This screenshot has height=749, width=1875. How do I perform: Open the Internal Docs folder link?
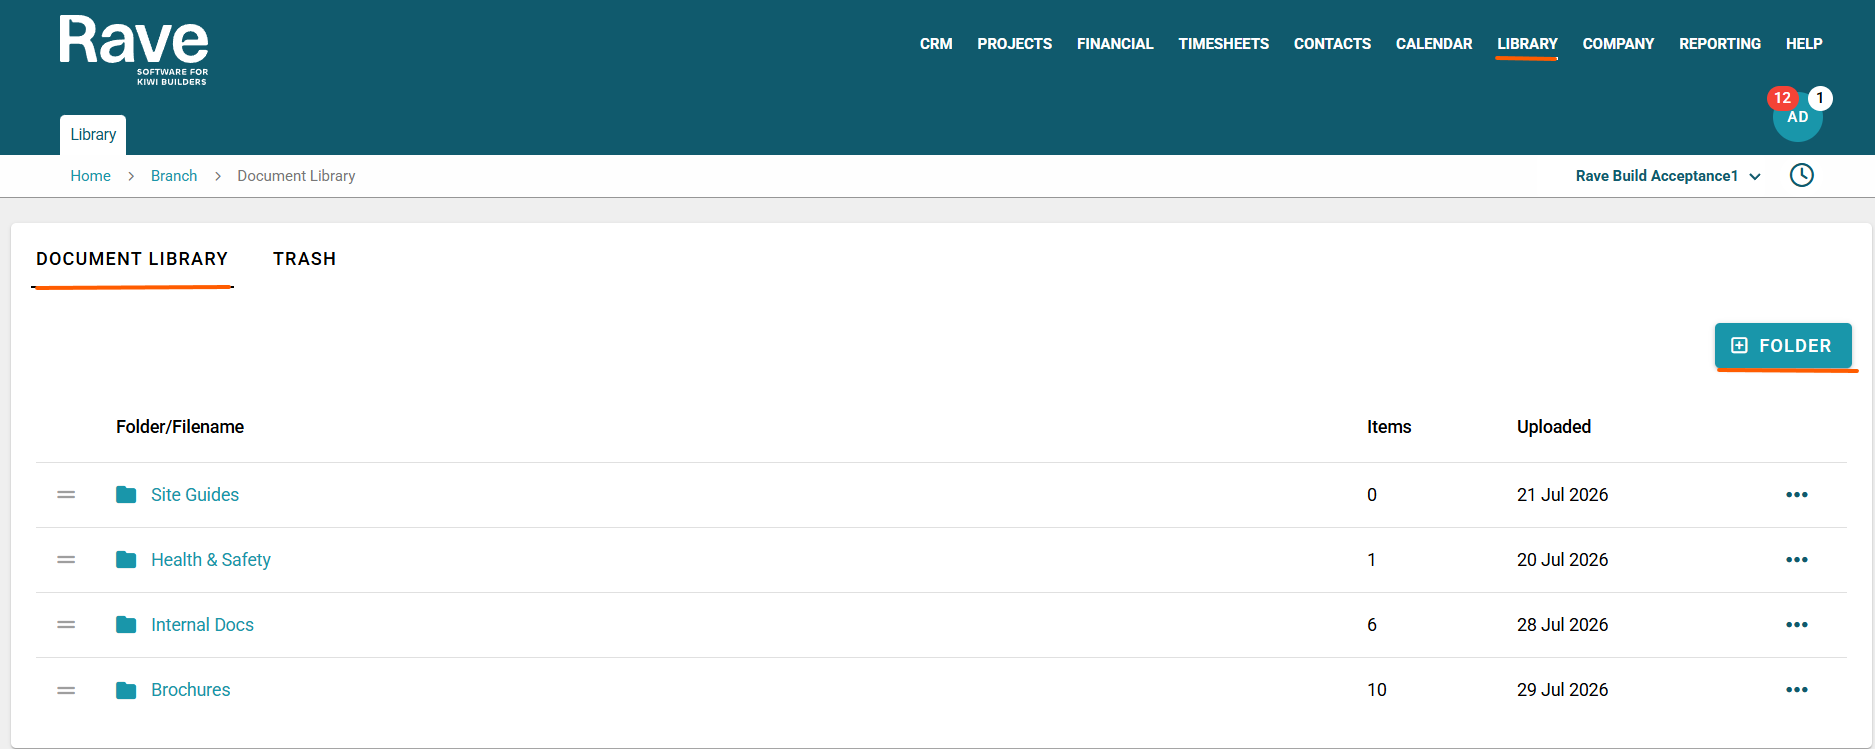202,625
